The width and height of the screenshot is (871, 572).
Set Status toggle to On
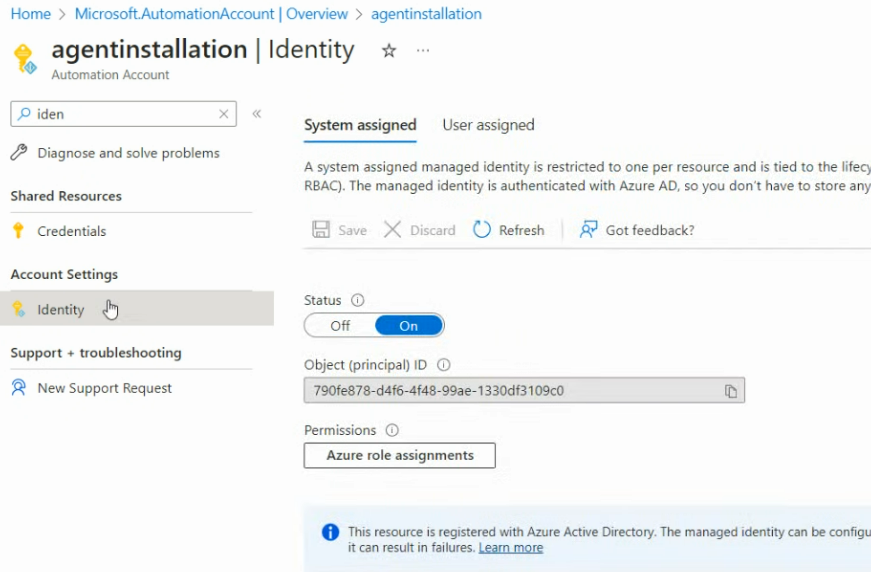coord(409,326)
